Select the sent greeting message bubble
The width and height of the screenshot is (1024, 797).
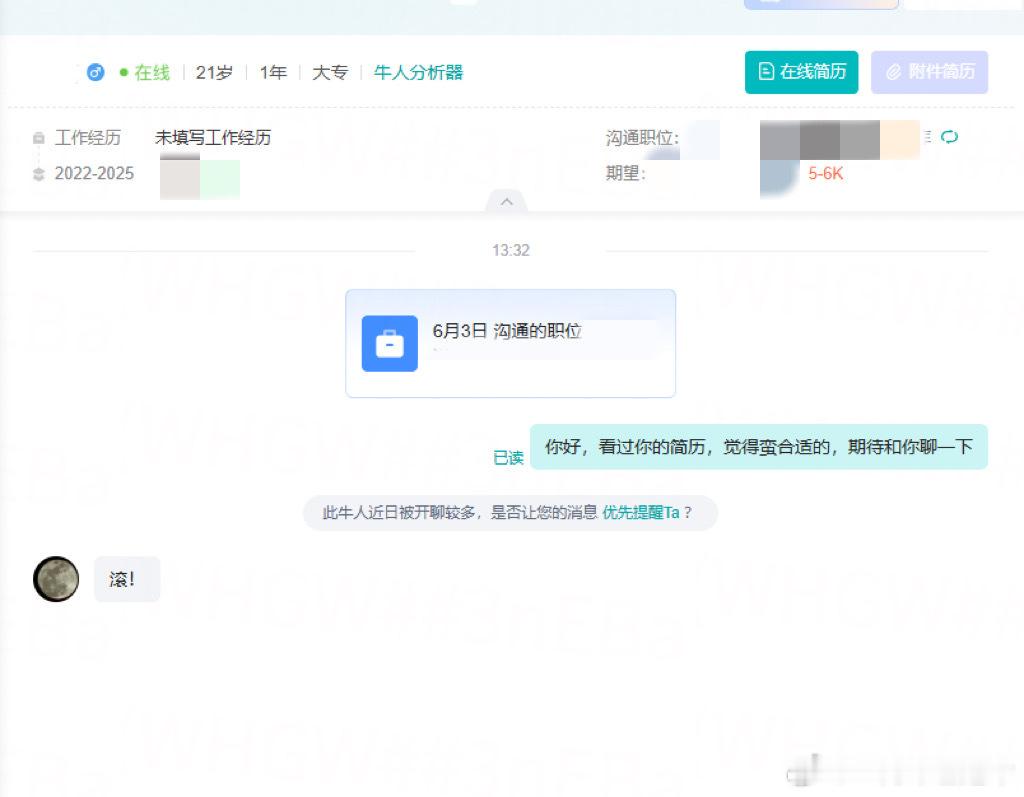(x=759, y=447)
